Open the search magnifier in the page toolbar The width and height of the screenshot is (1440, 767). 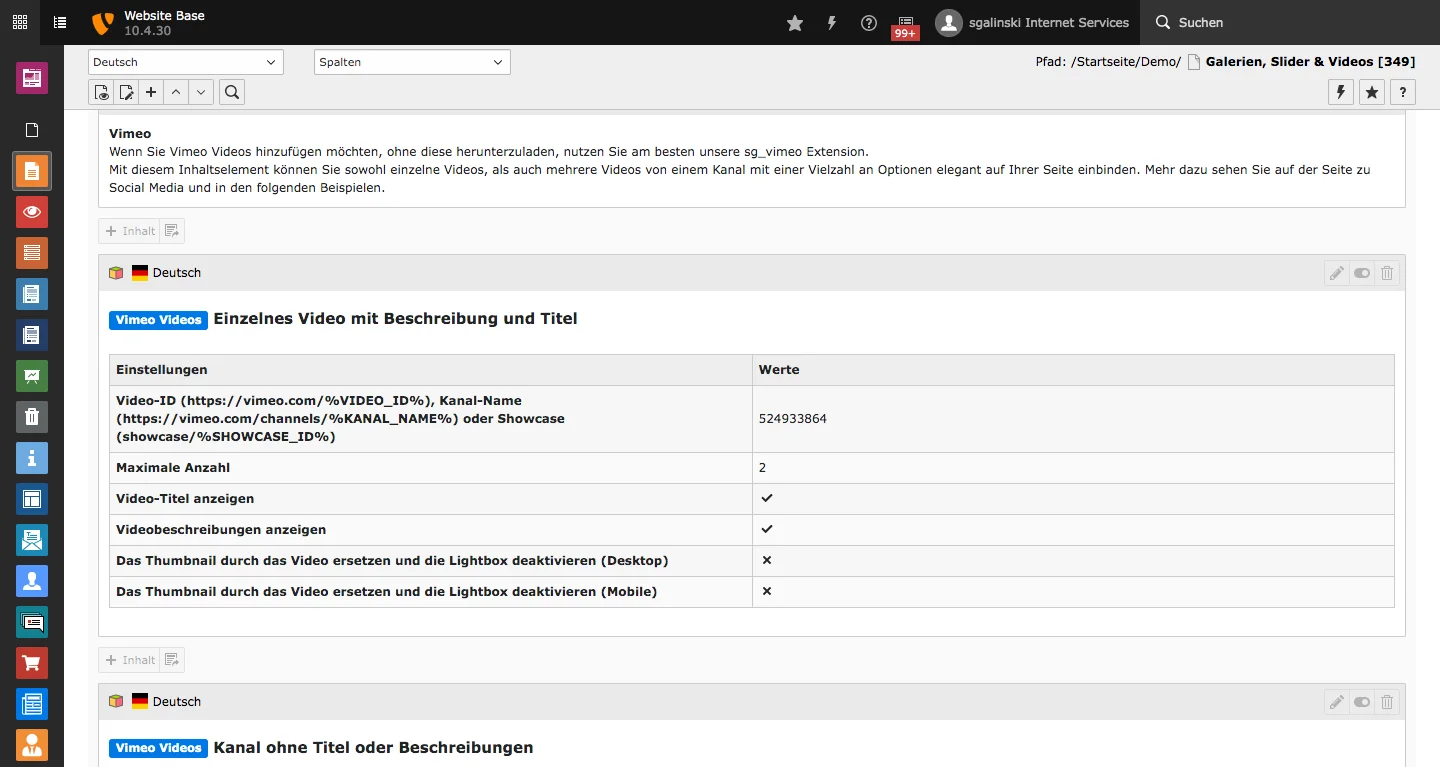[x=231, y=91]
